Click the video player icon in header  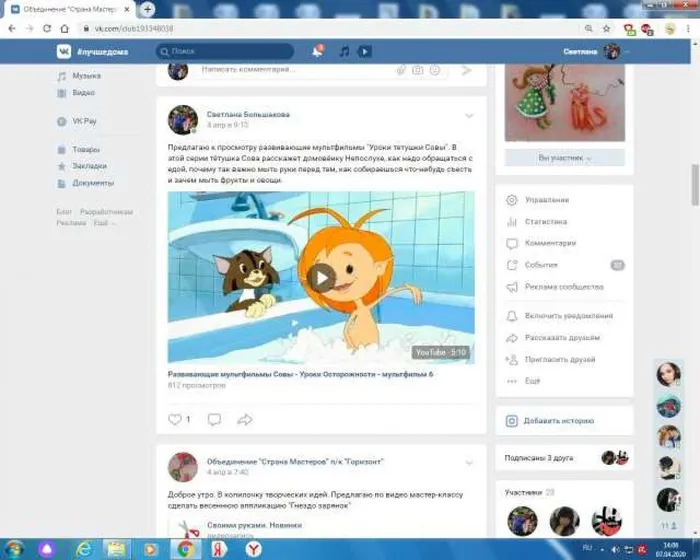coord(364,51)
